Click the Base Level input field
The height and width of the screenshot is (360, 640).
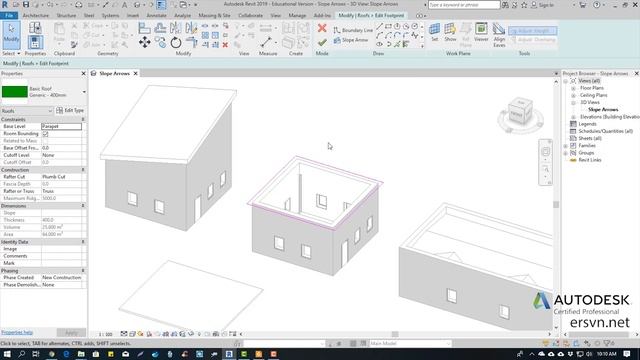[61, 127]
